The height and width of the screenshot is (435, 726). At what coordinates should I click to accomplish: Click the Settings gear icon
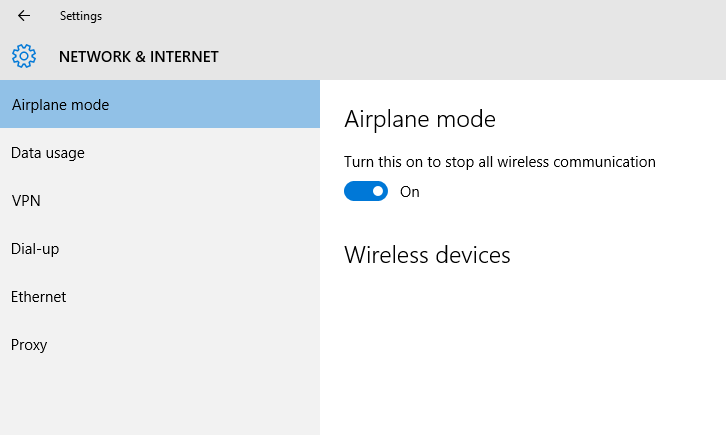(x=24, y=56)
